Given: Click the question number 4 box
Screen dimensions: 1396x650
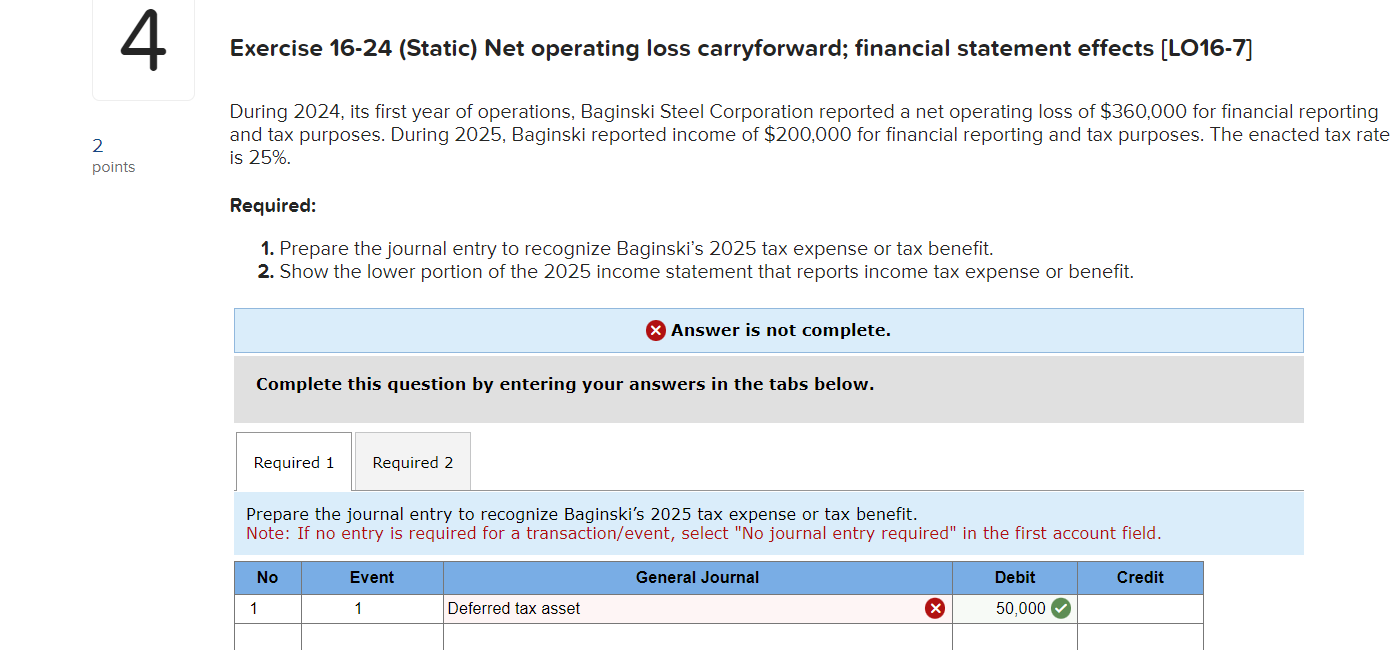Looking at the screenshot, I should tap(143, 45).
